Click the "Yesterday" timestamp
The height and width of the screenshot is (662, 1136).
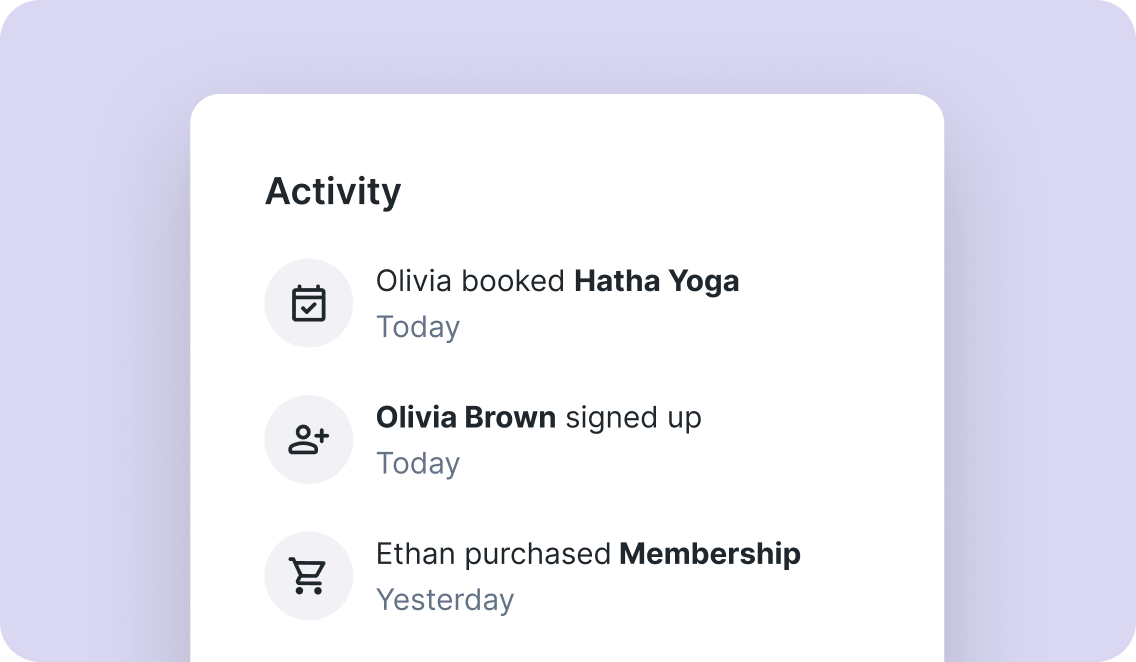click(x=445, y=599)
